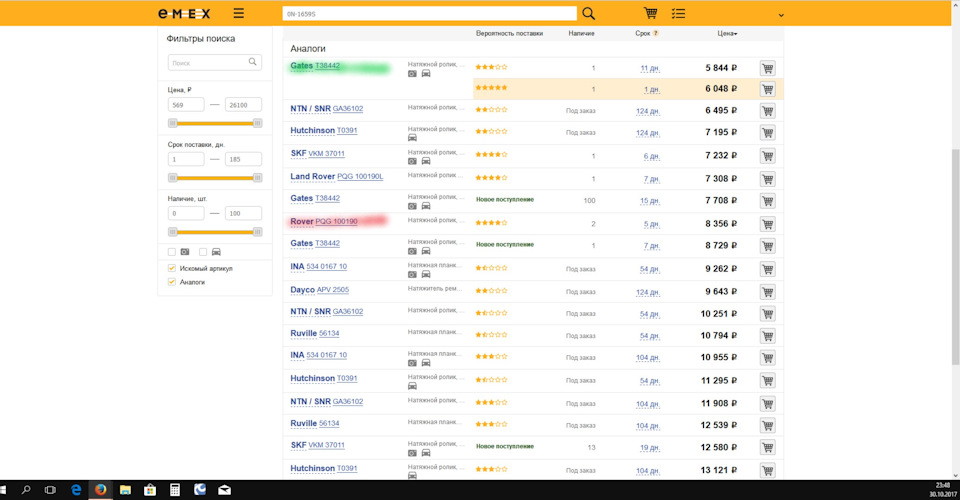This screenshot has height=500, width=960.
Task: Add the 6 048 ₽ offer to cart
Action: [x=767, y=89]
